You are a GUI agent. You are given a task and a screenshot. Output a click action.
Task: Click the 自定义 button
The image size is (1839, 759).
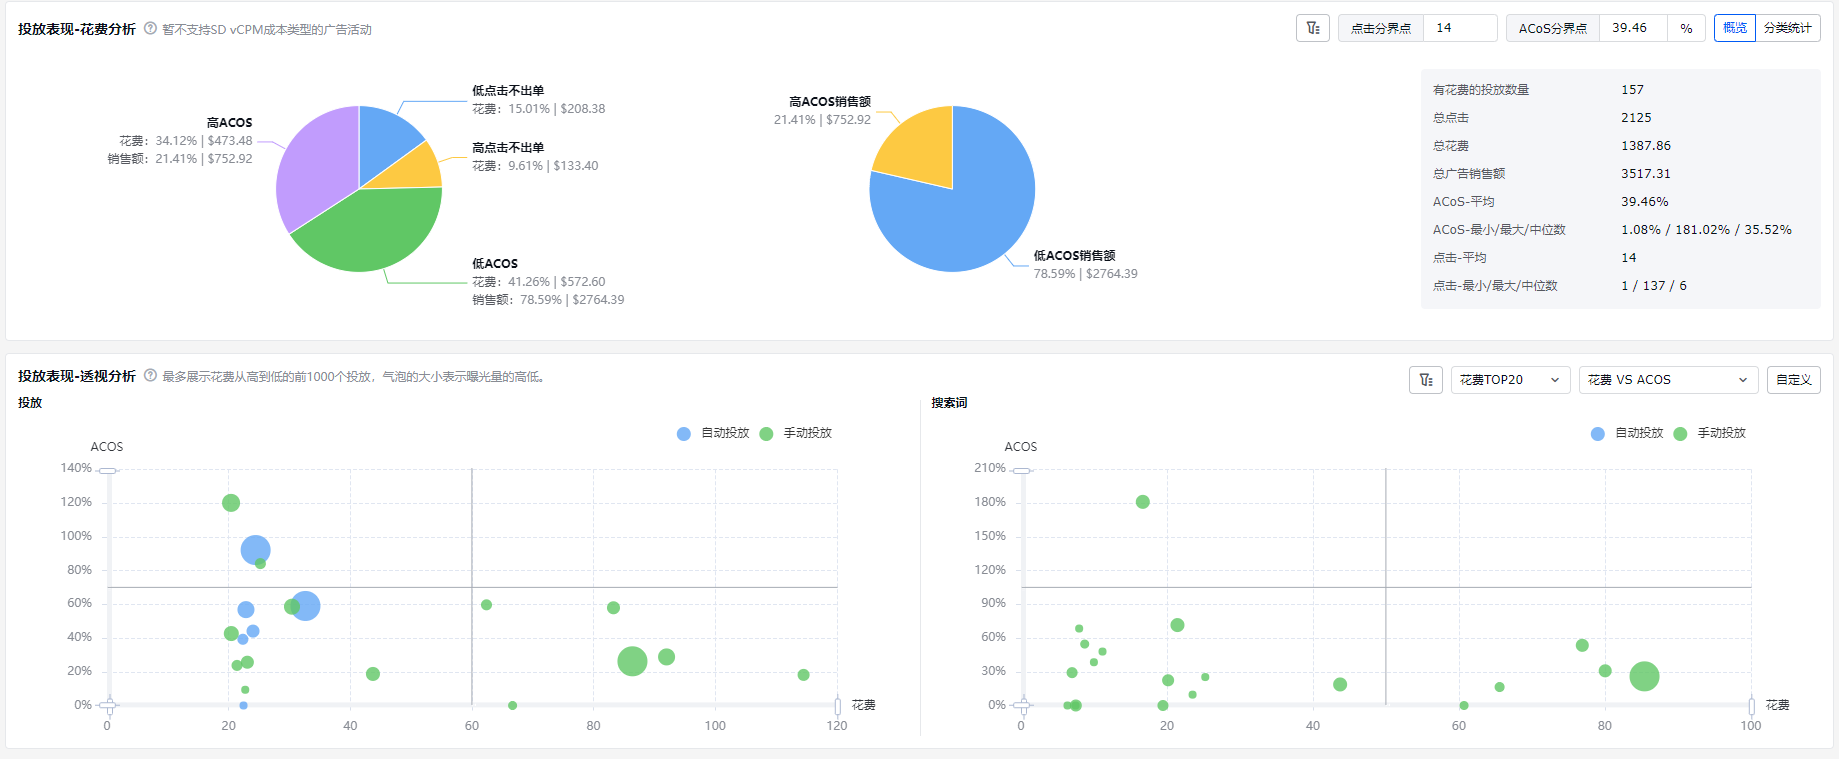[1794, 380]
